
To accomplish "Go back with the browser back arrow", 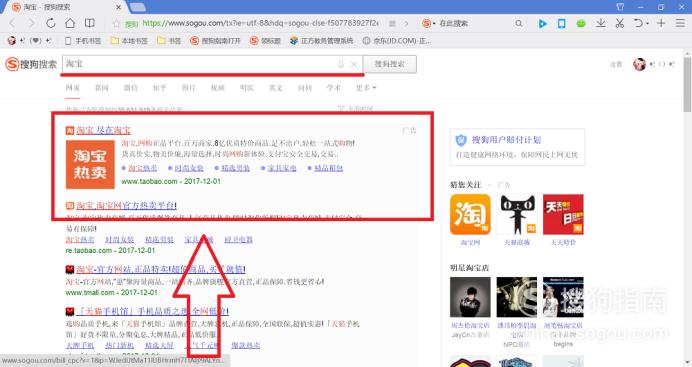I will click(12, 23).
